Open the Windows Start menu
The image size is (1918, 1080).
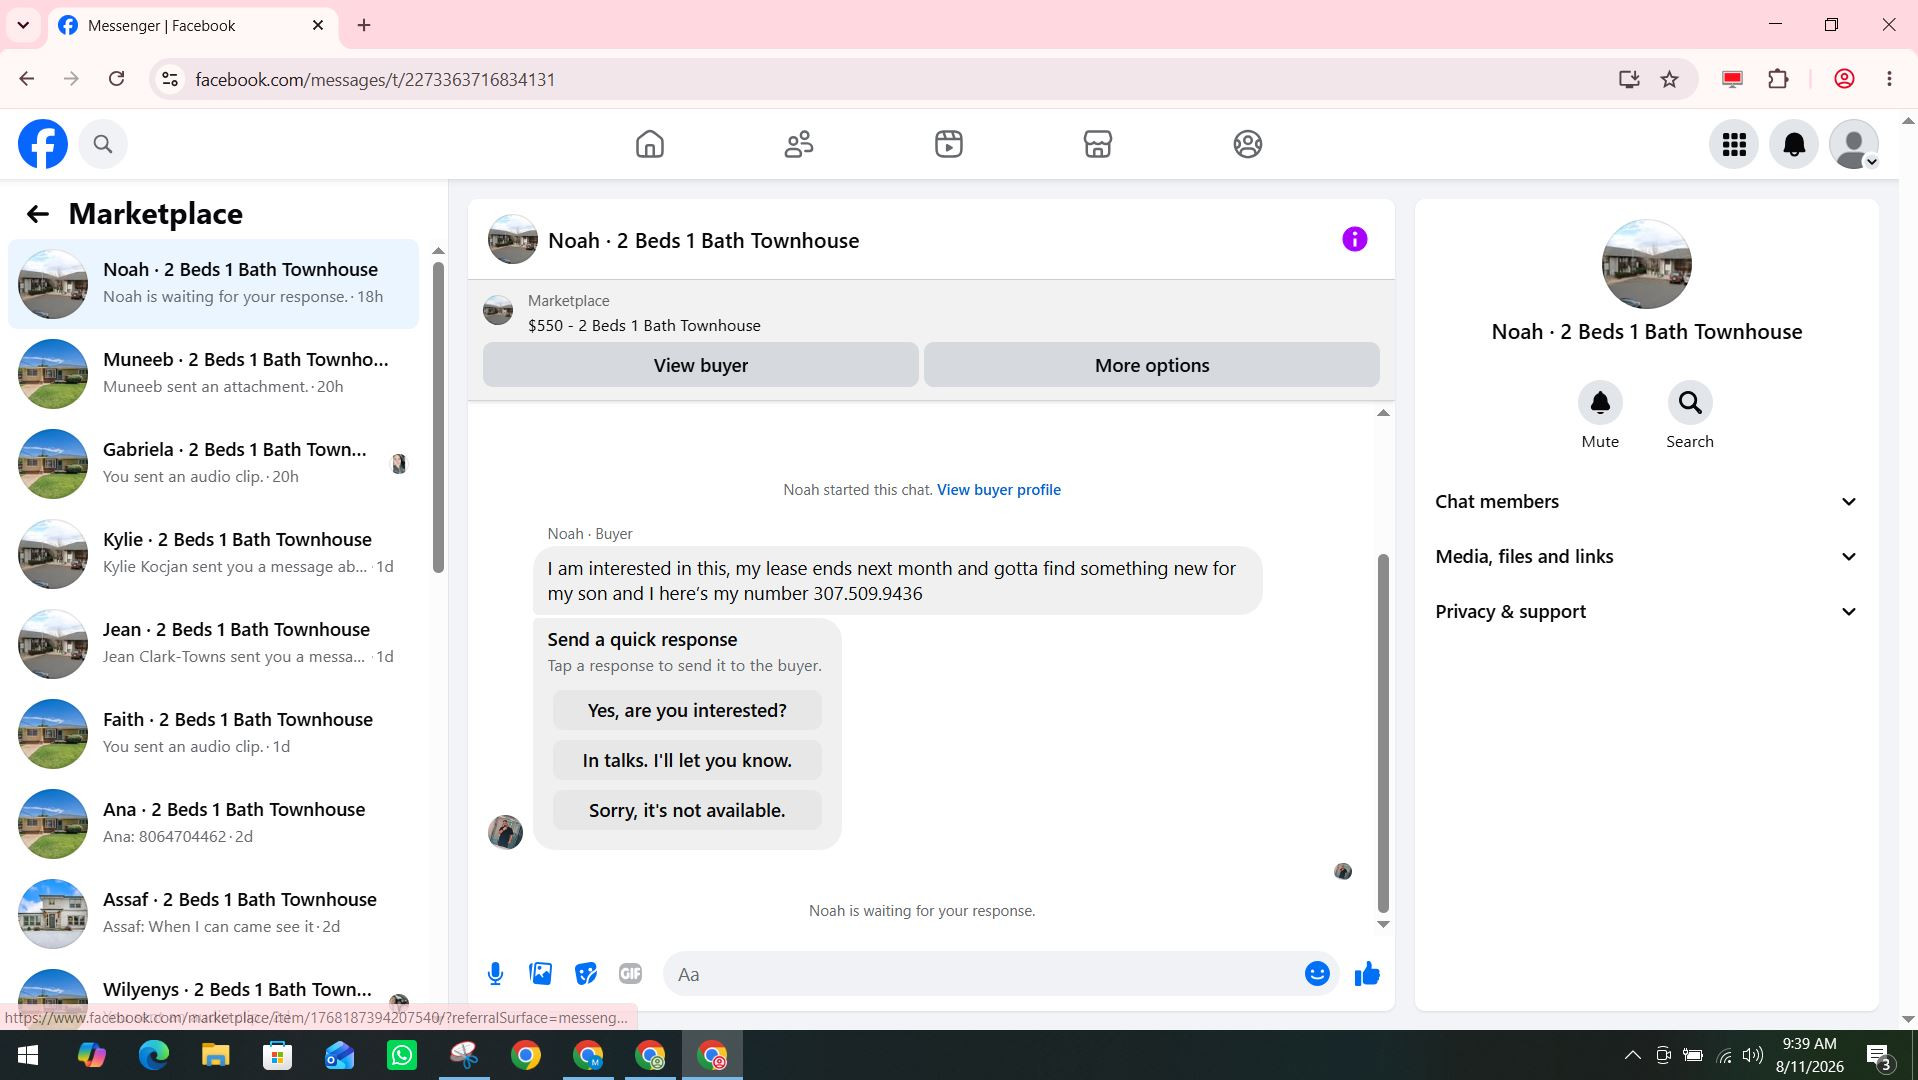[x=28, y=1056]
